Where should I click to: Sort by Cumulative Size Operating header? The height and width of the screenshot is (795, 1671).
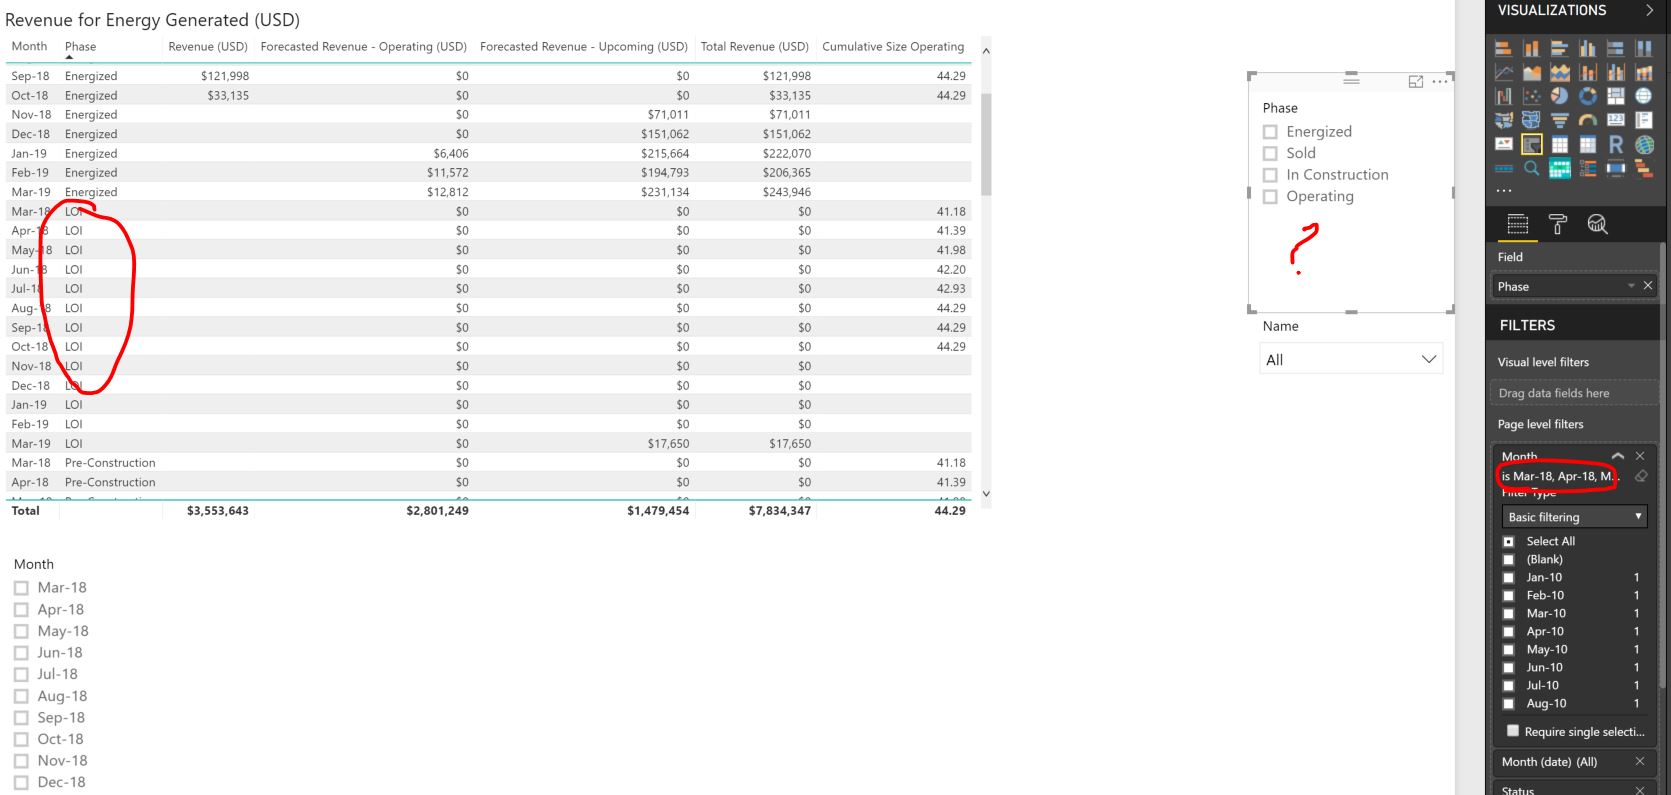tap(893, 46)
